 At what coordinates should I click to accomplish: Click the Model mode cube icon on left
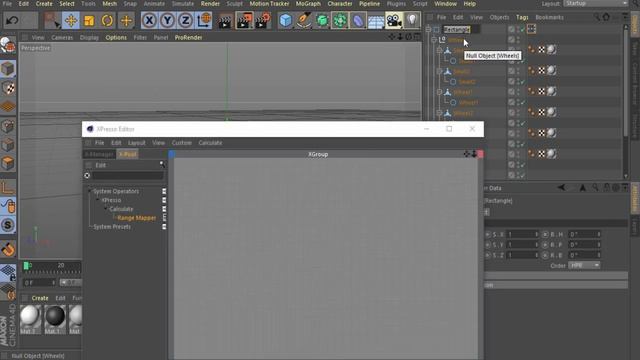tap(8, 69)
